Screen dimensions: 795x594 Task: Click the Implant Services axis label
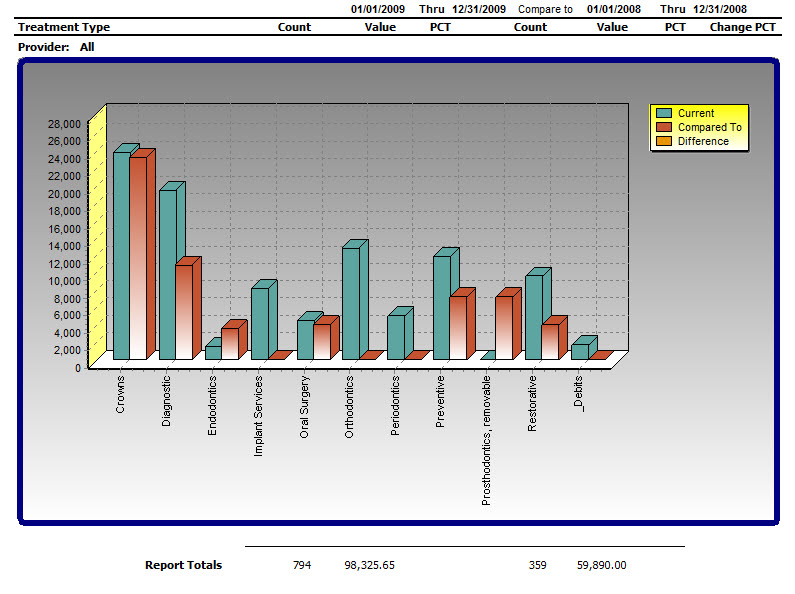[258, 416]
